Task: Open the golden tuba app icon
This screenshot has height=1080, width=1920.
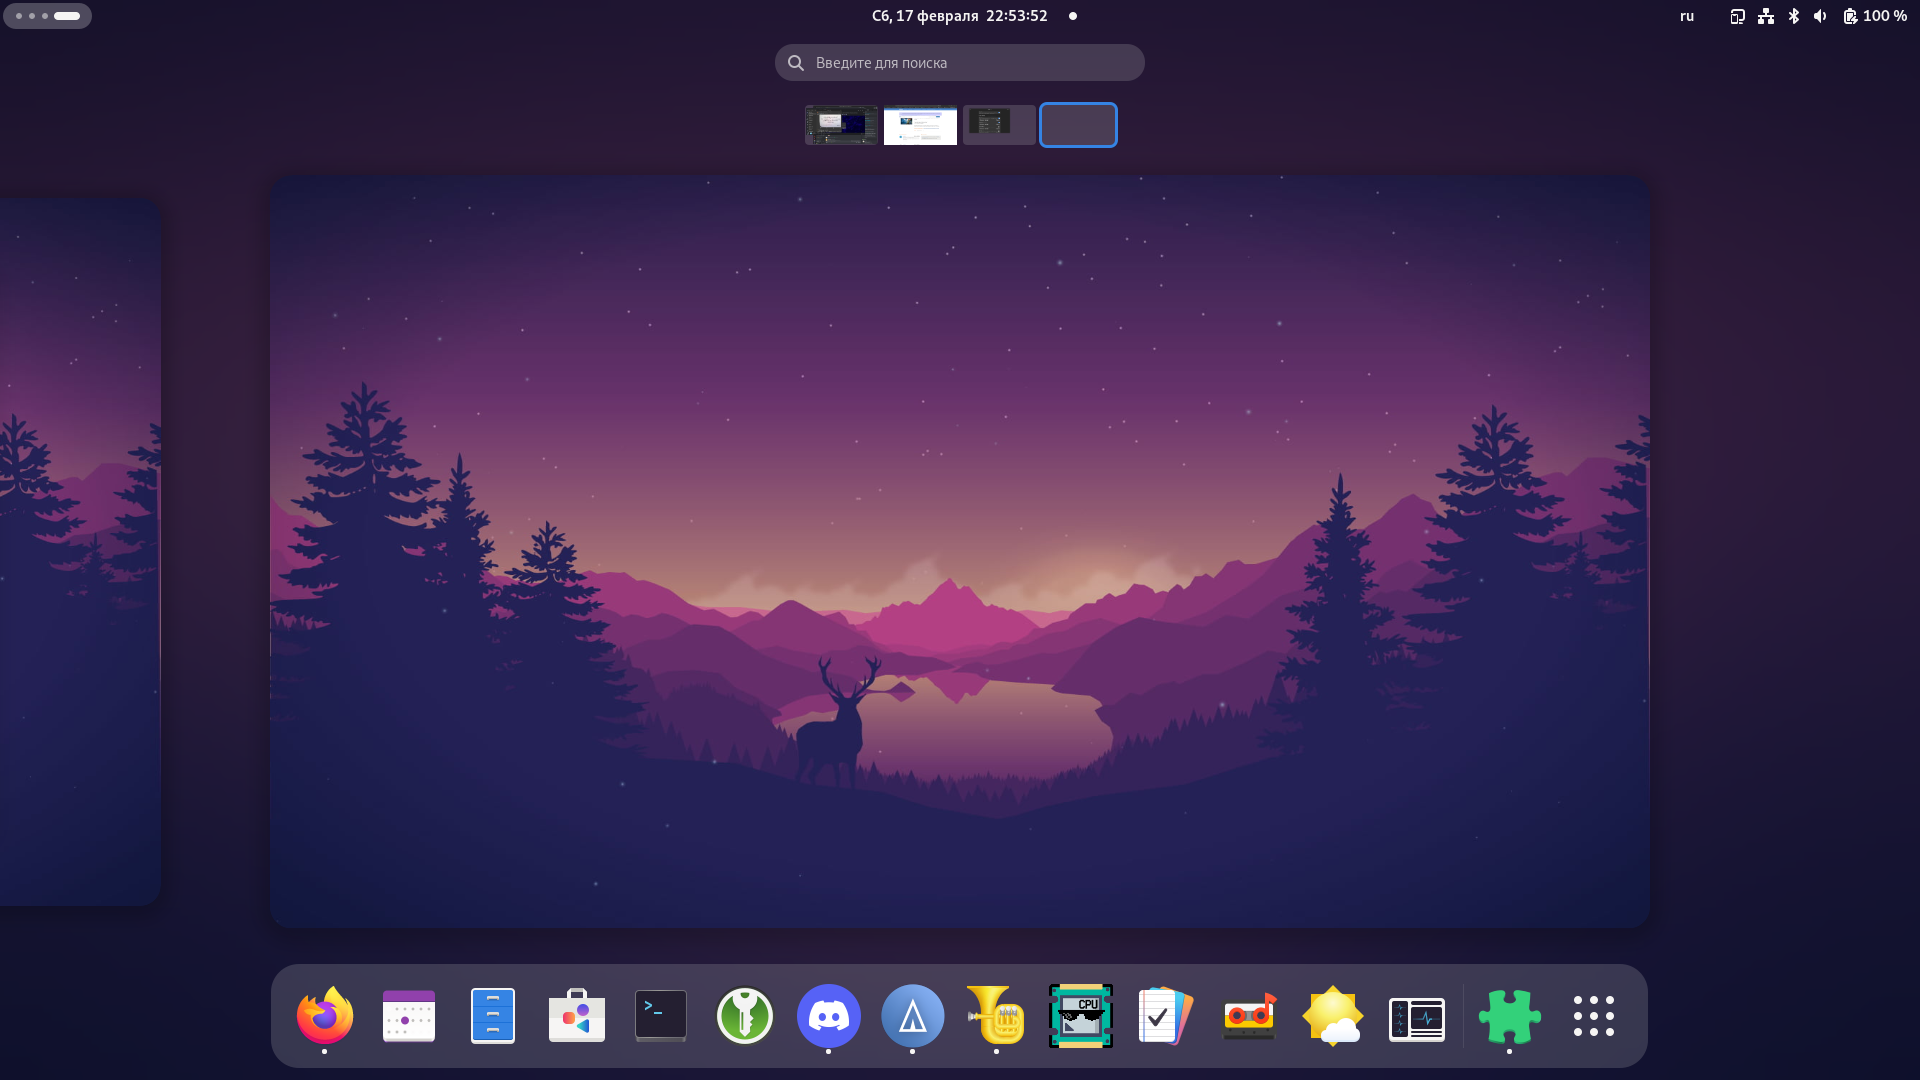Action: point(997,1016)
